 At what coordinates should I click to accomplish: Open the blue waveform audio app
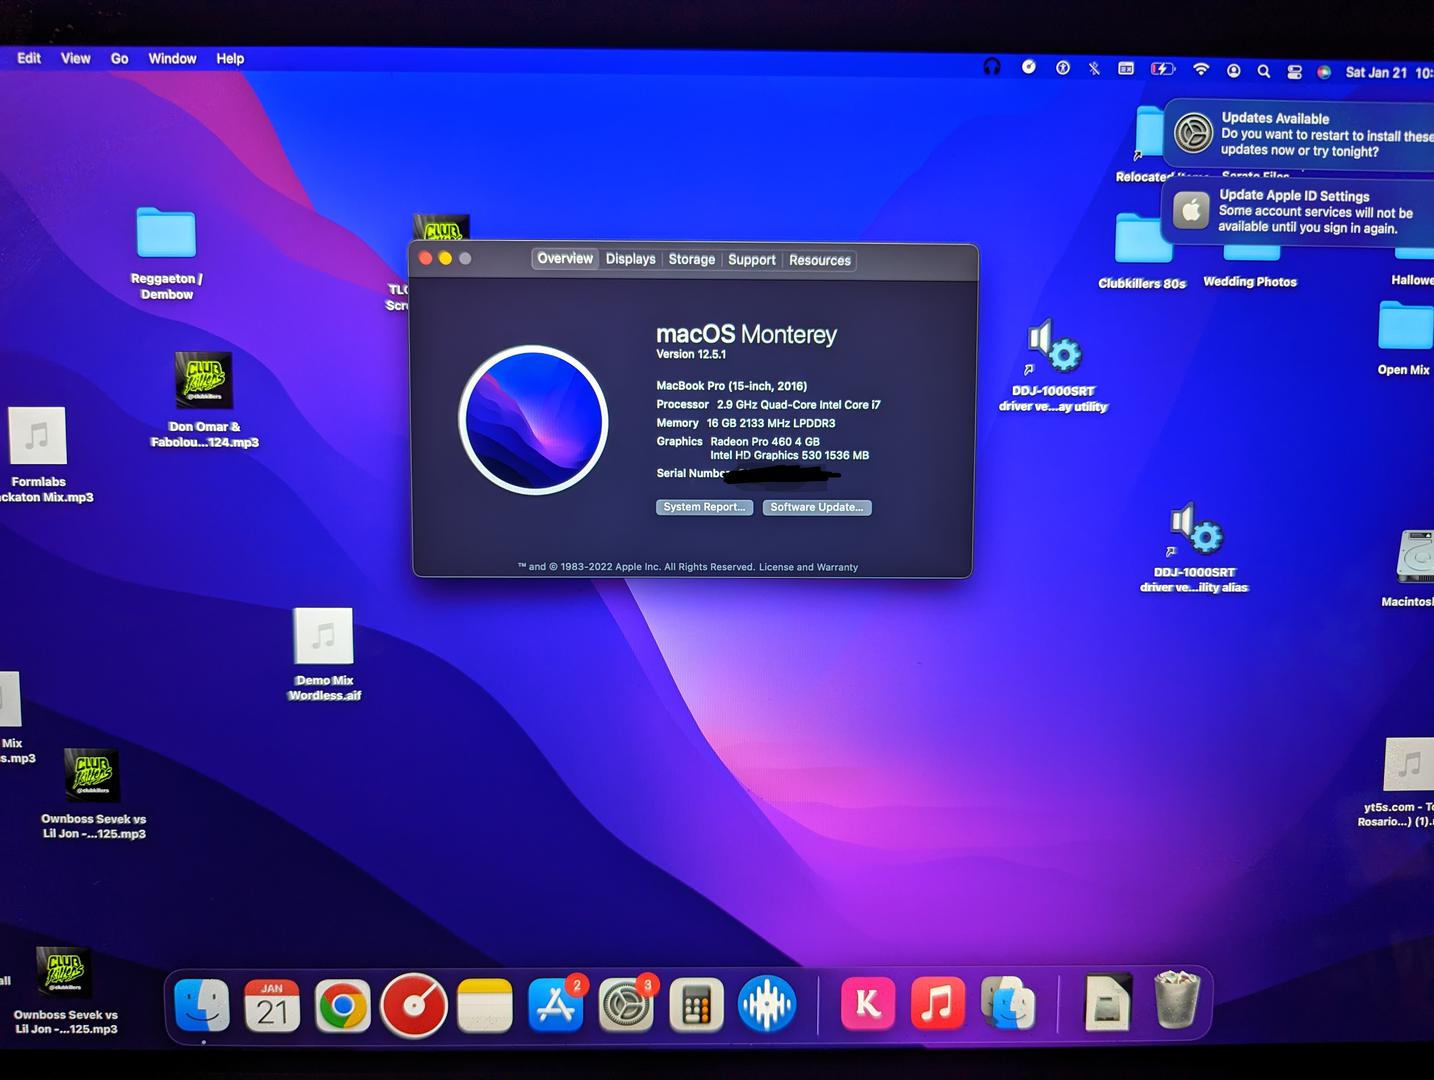point(767,1004)
